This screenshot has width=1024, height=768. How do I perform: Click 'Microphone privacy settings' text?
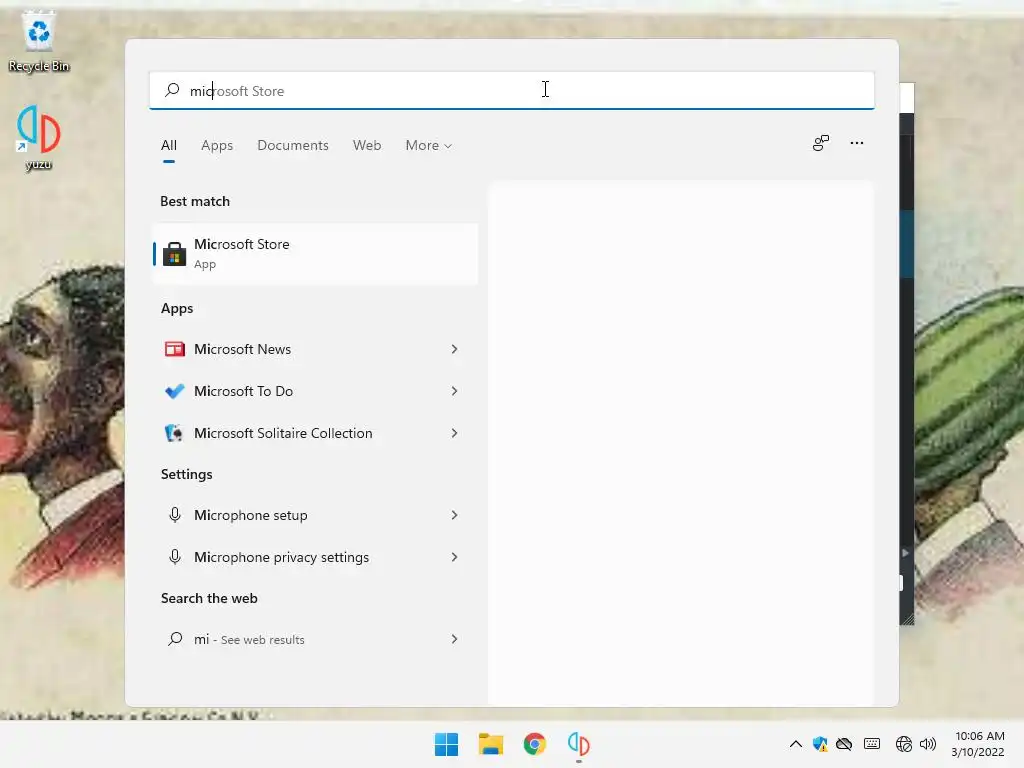(281, 557)
